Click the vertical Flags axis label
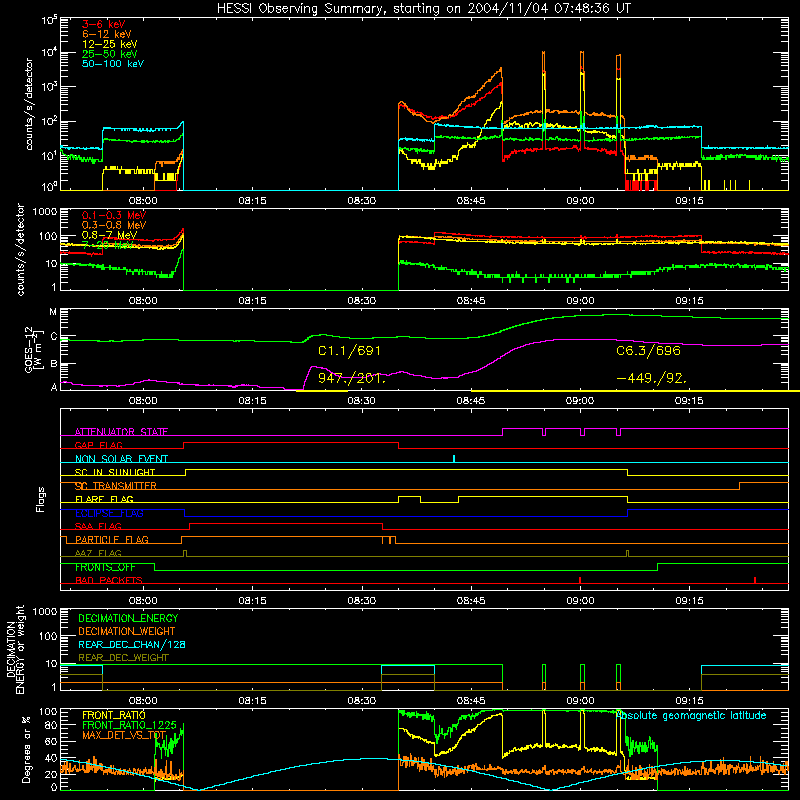This screenshot has height=800, width=800. tap(40, 499)
